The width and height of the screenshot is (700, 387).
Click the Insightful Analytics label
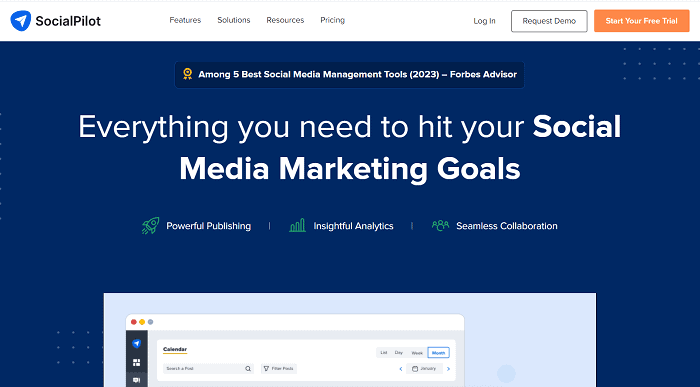coord(353,226)
